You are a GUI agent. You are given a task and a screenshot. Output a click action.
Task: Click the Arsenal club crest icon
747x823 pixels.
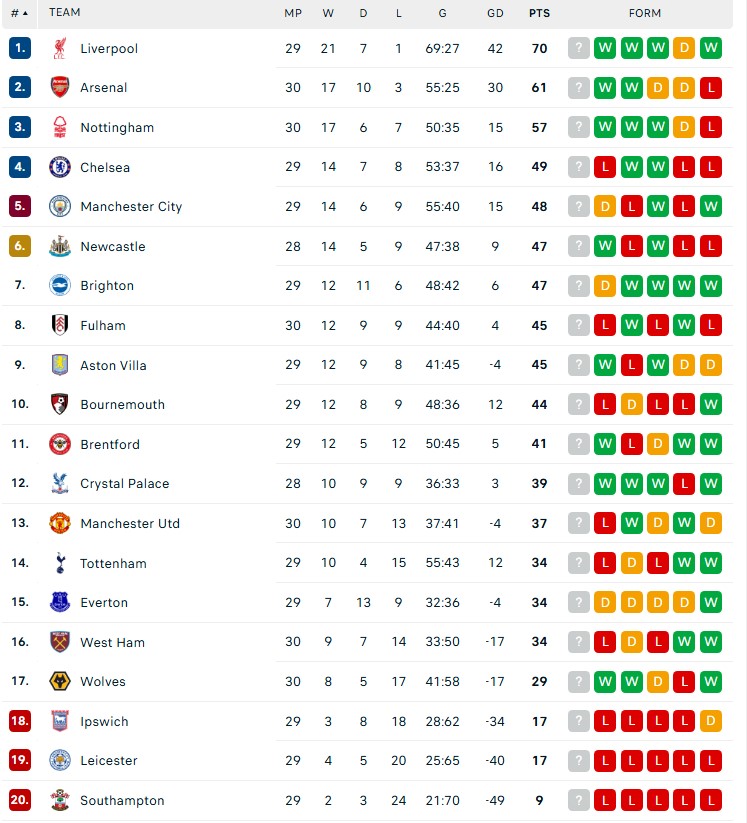(x=60, y=87)
